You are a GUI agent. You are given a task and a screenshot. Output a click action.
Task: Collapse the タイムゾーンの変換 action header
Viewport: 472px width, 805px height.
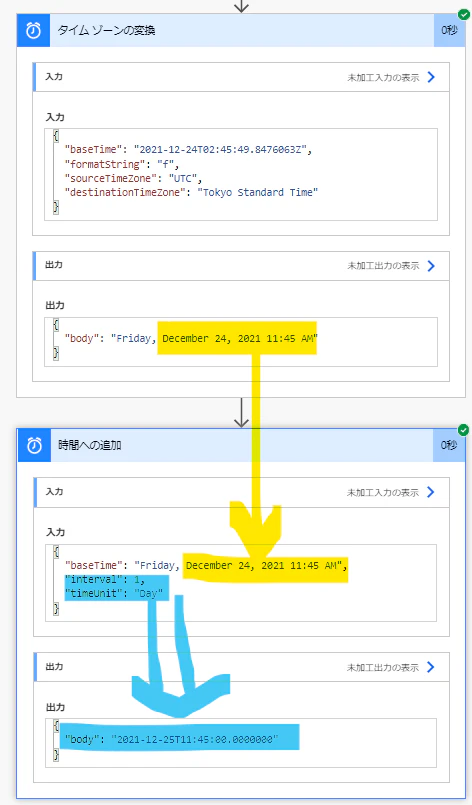point(241,30)
